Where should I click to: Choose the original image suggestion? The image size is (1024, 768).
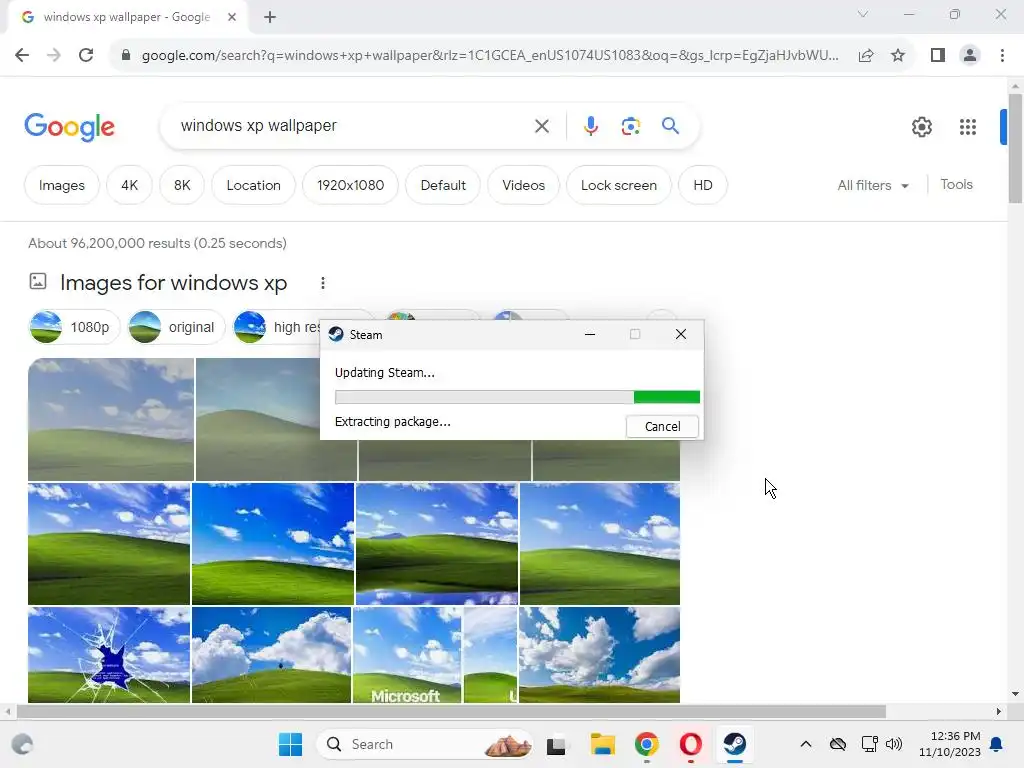(x=176, y=327)
